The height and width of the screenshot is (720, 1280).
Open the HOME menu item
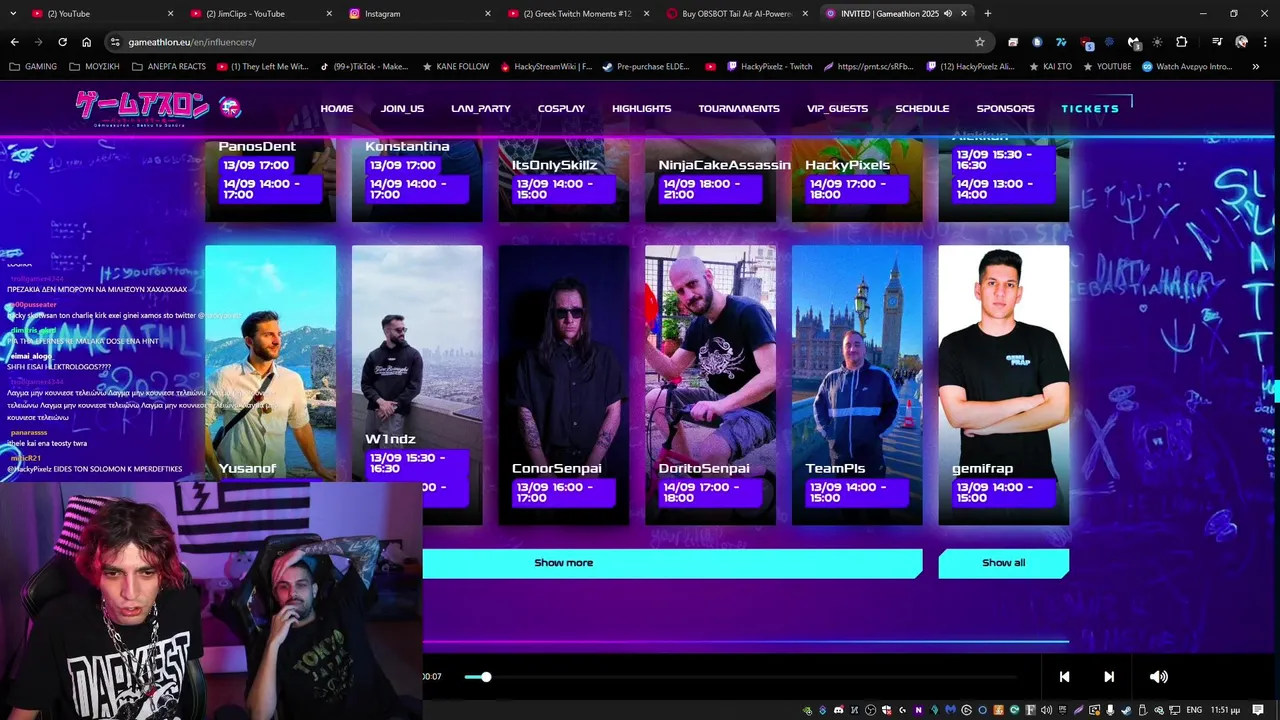pyautogui.click(x=337, y=108)
